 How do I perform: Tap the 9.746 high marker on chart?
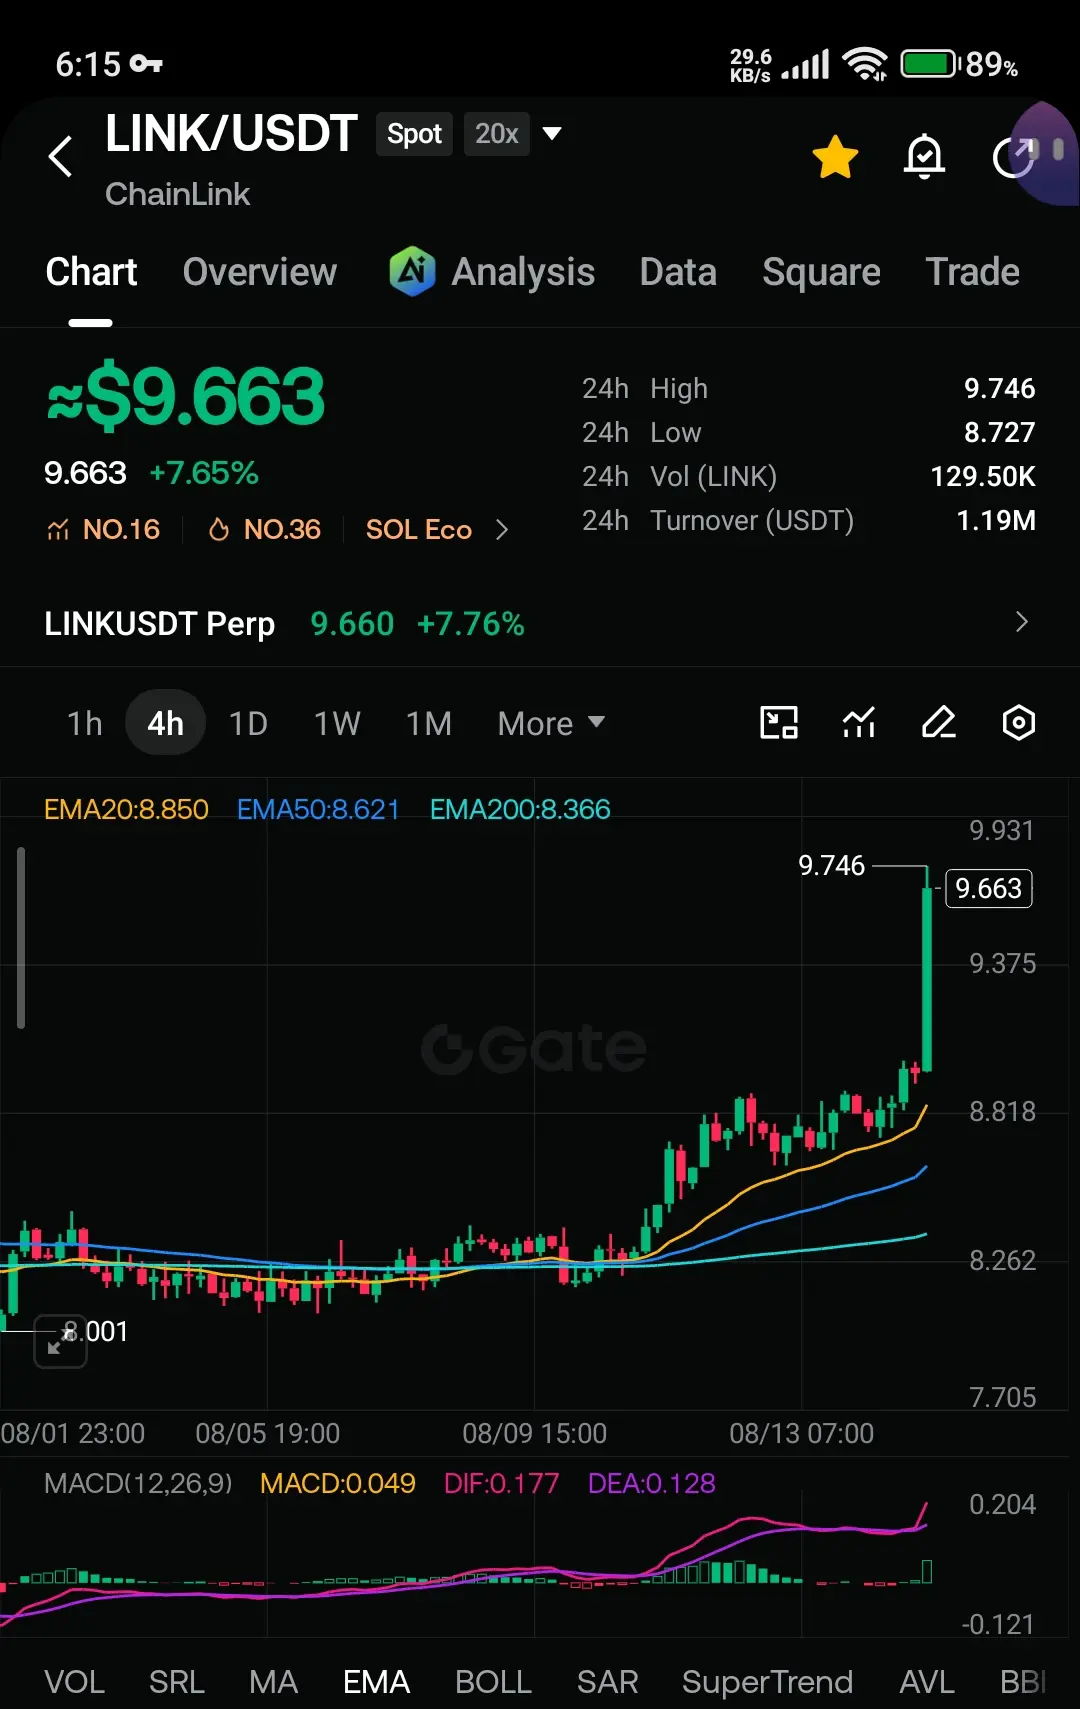(831, 865)
